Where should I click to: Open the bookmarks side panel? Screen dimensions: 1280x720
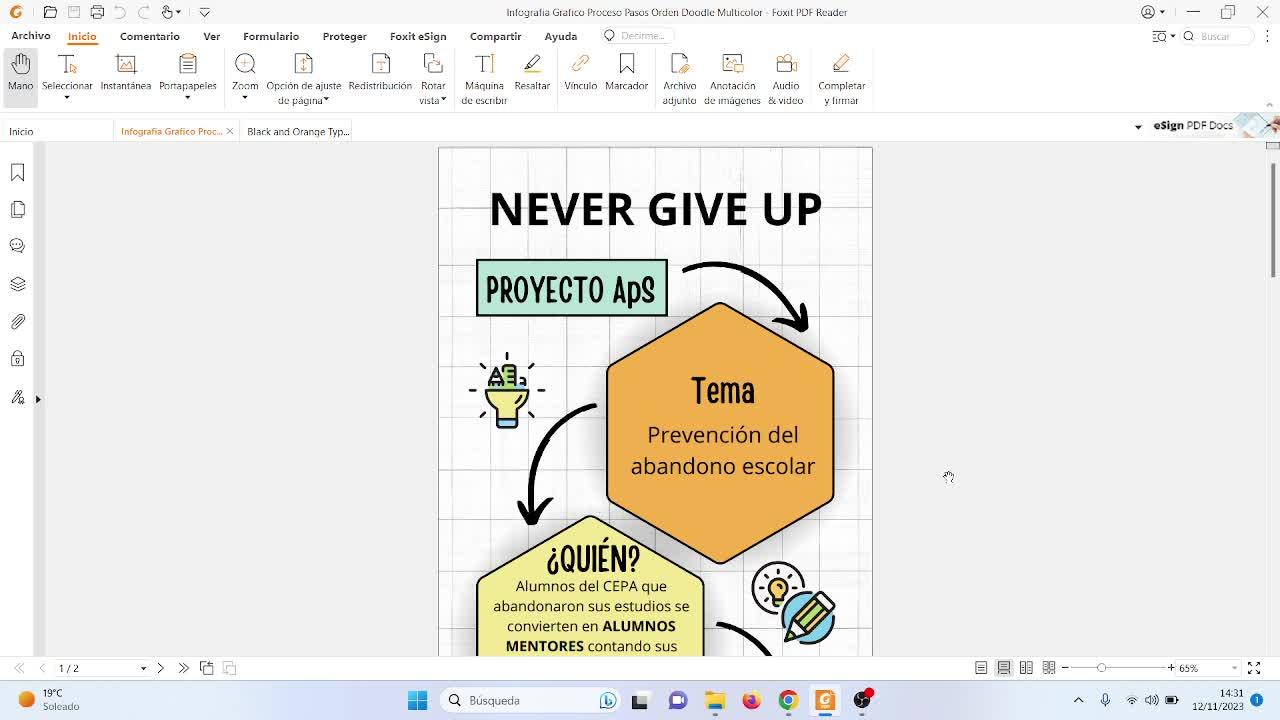click(17, 173)
